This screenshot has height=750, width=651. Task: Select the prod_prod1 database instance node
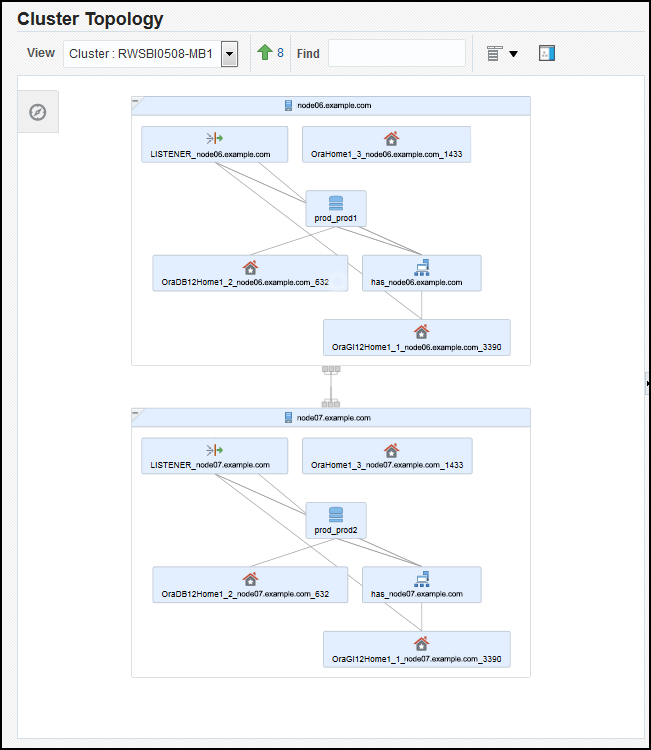coord(335,208)
